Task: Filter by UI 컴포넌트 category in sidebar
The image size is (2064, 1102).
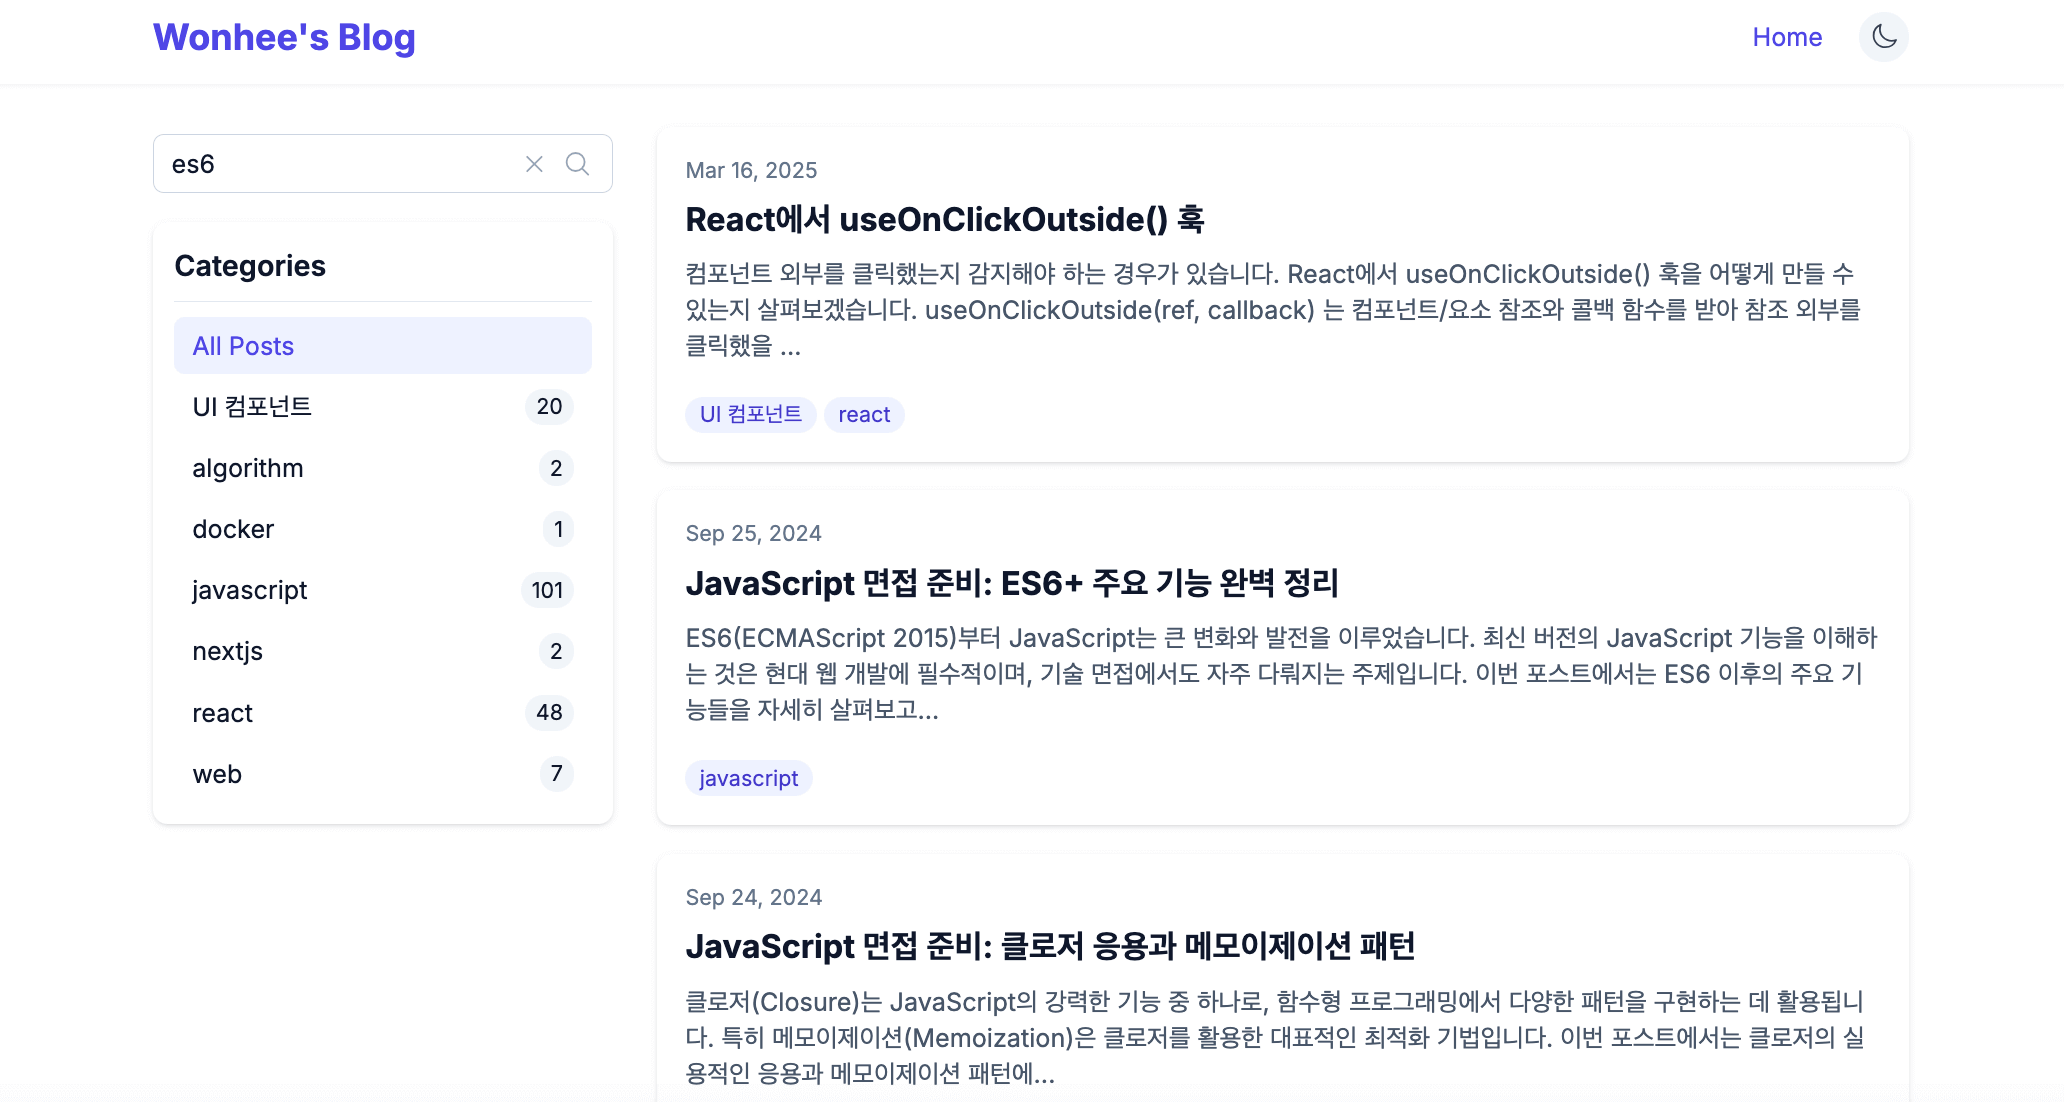Action: point(383,407)
